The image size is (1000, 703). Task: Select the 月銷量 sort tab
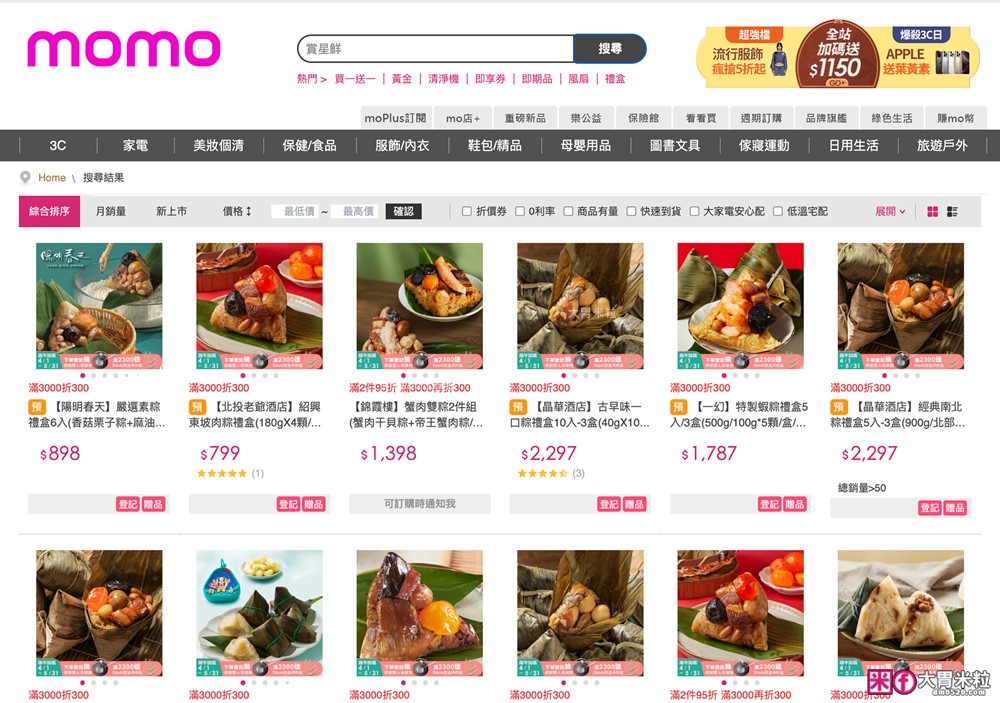(x=111, y=211)
